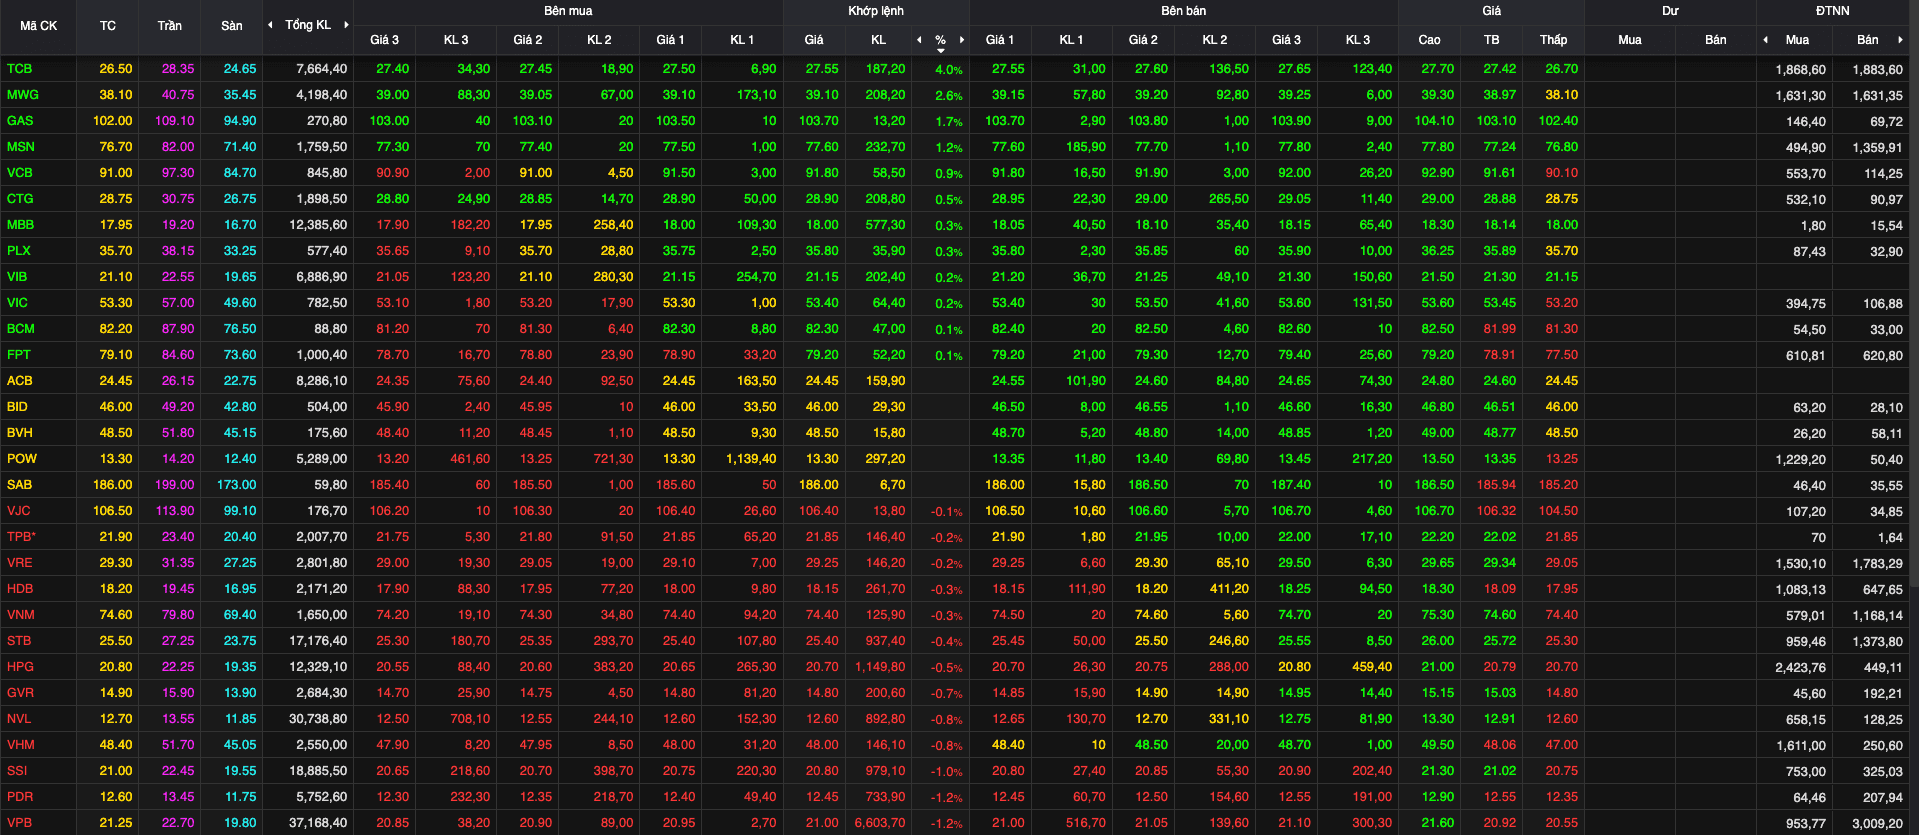The width and height of the screenshot is (1919, 835).
Task: Click left arrow before Tổng KL header
Action: coord(270,25)
